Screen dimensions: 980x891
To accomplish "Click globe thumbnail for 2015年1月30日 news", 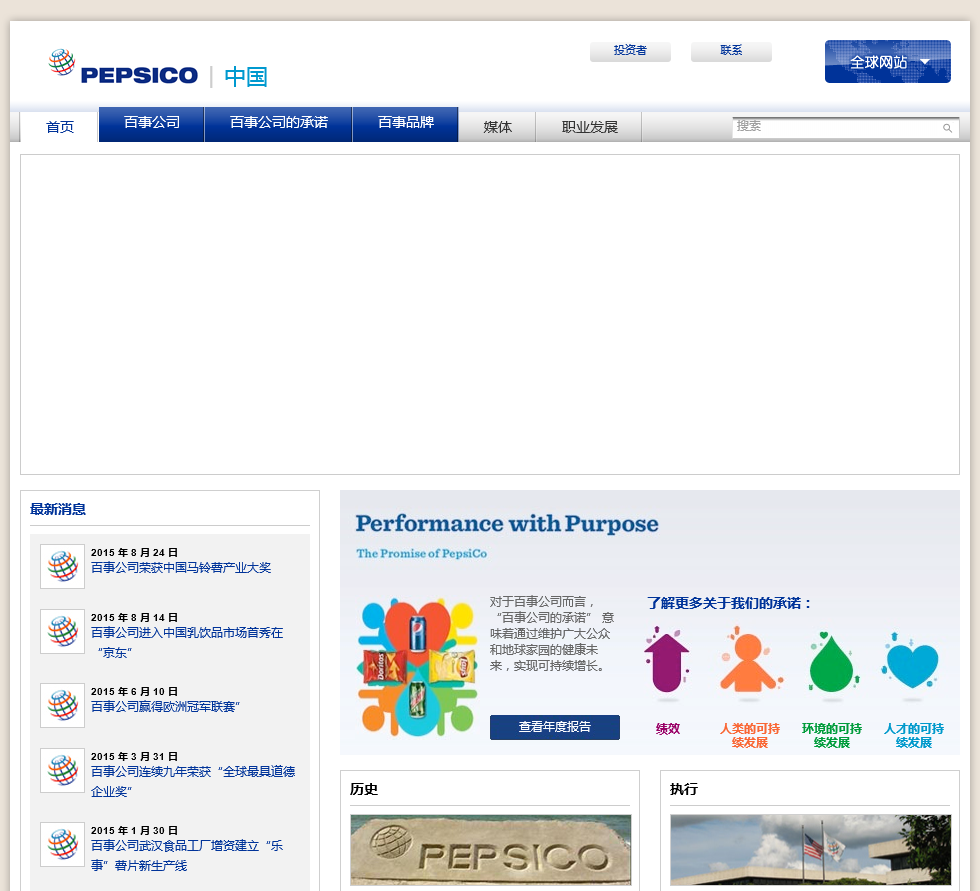I will [62, 844].
